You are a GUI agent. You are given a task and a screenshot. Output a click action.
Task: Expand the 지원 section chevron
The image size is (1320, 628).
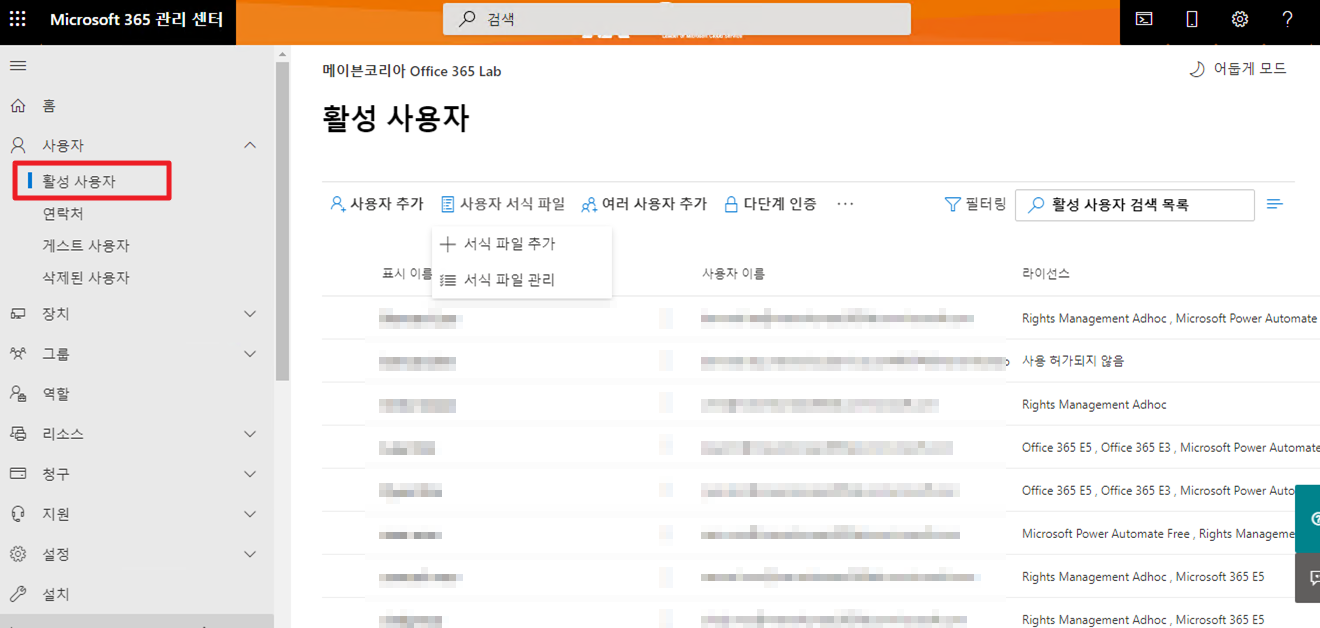click(x=250, y=514)
